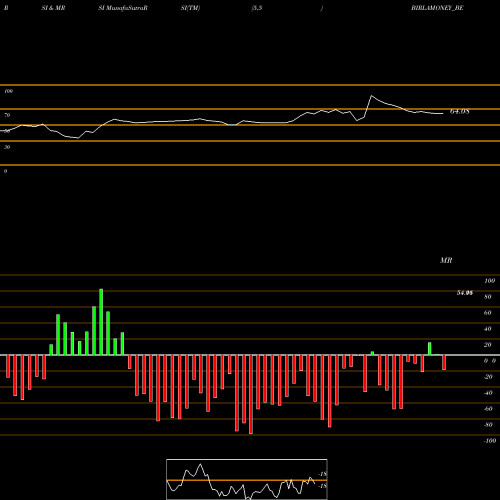Click the 54.06 value near MR scale
Image resolution: width=500 pixels, height=500 pixels.
pyautogui.click(x=465, y=293)
